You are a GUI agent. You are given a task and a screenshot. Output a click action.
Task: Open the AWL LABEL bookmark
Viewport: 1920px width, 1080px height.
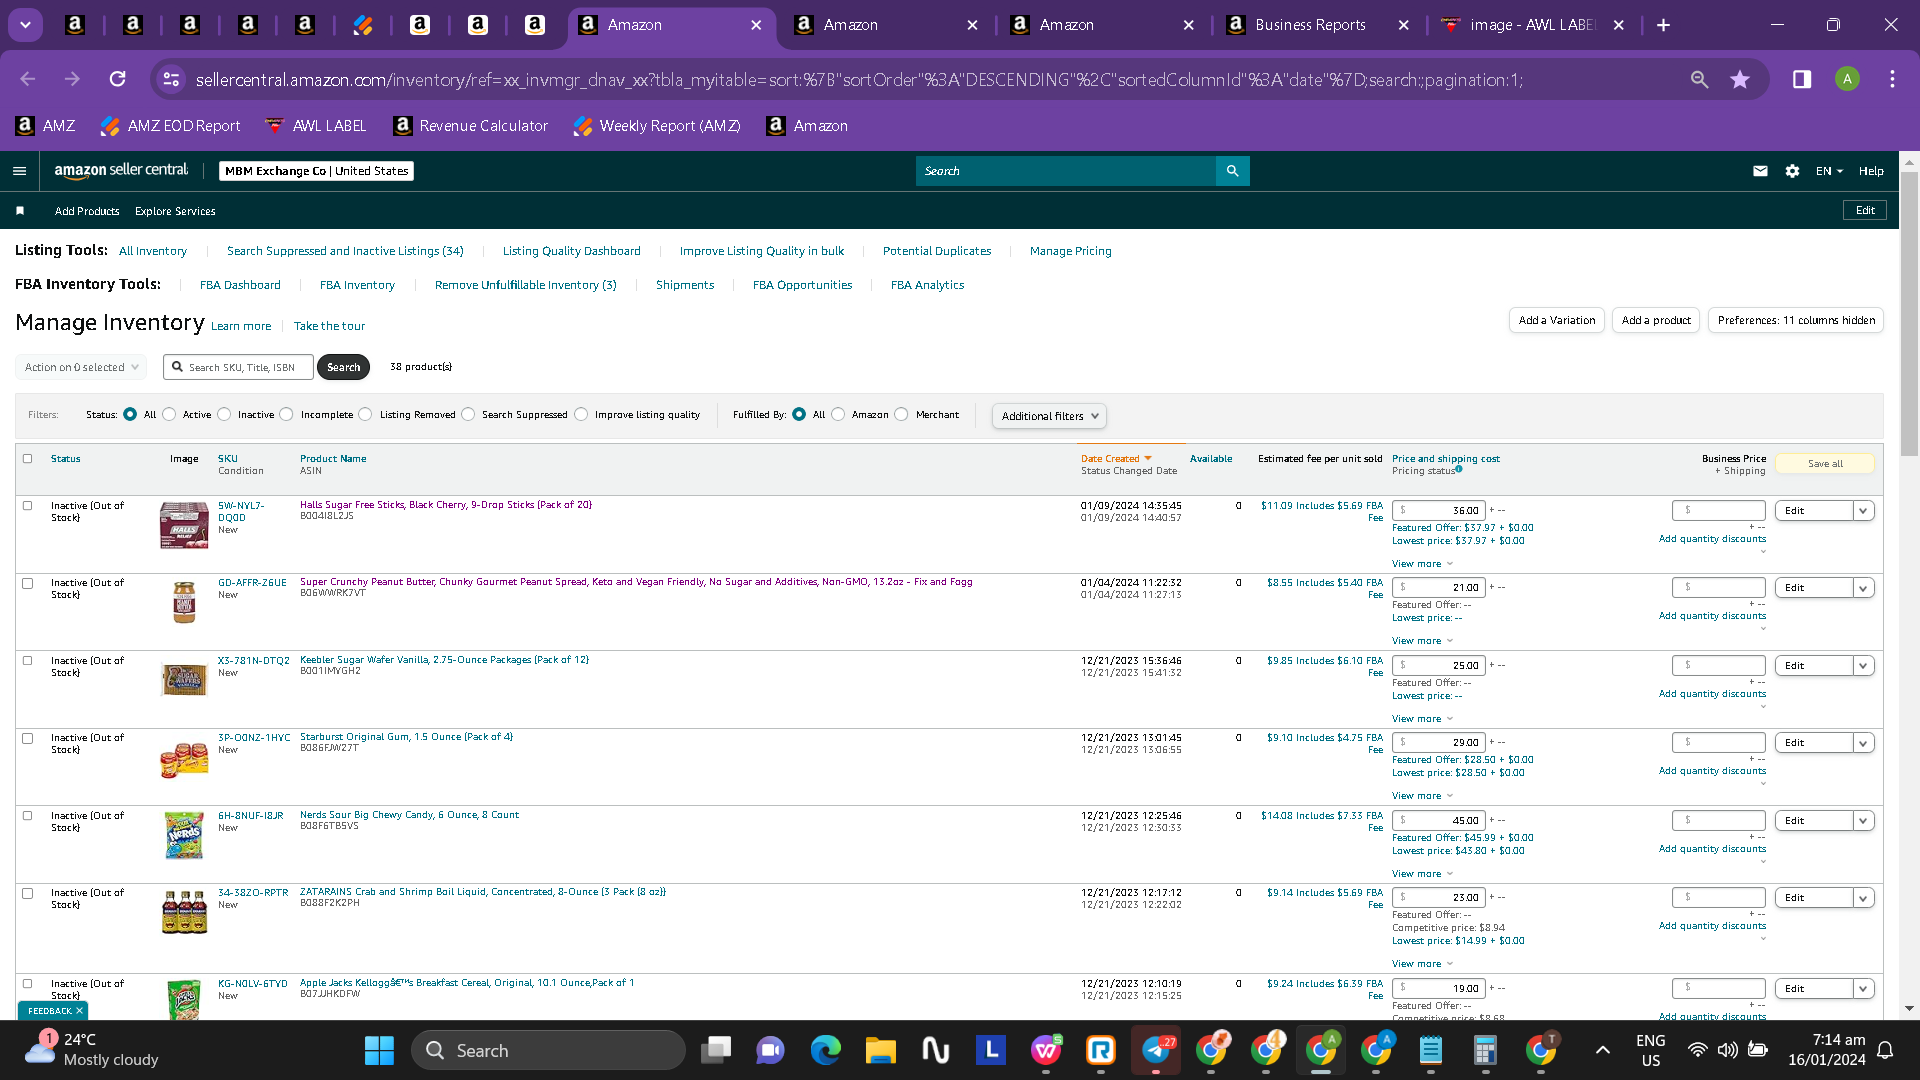[x=316, y=126]
